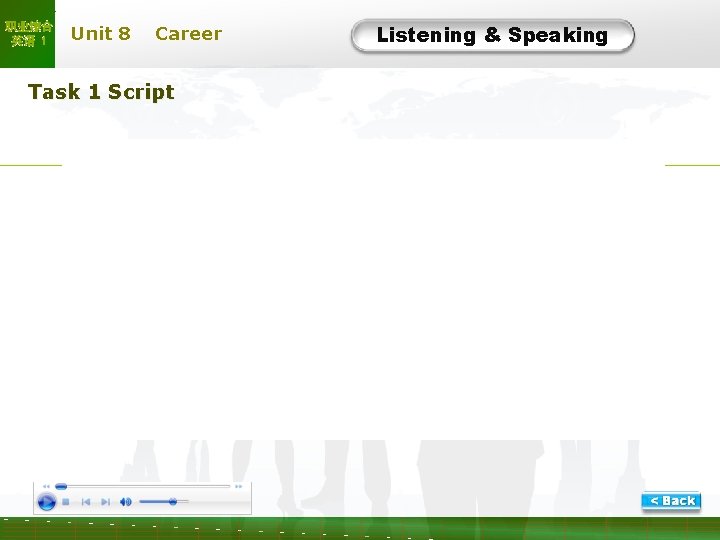Select the 'Career' title text
720x540 pixels.
click(188, 34)
